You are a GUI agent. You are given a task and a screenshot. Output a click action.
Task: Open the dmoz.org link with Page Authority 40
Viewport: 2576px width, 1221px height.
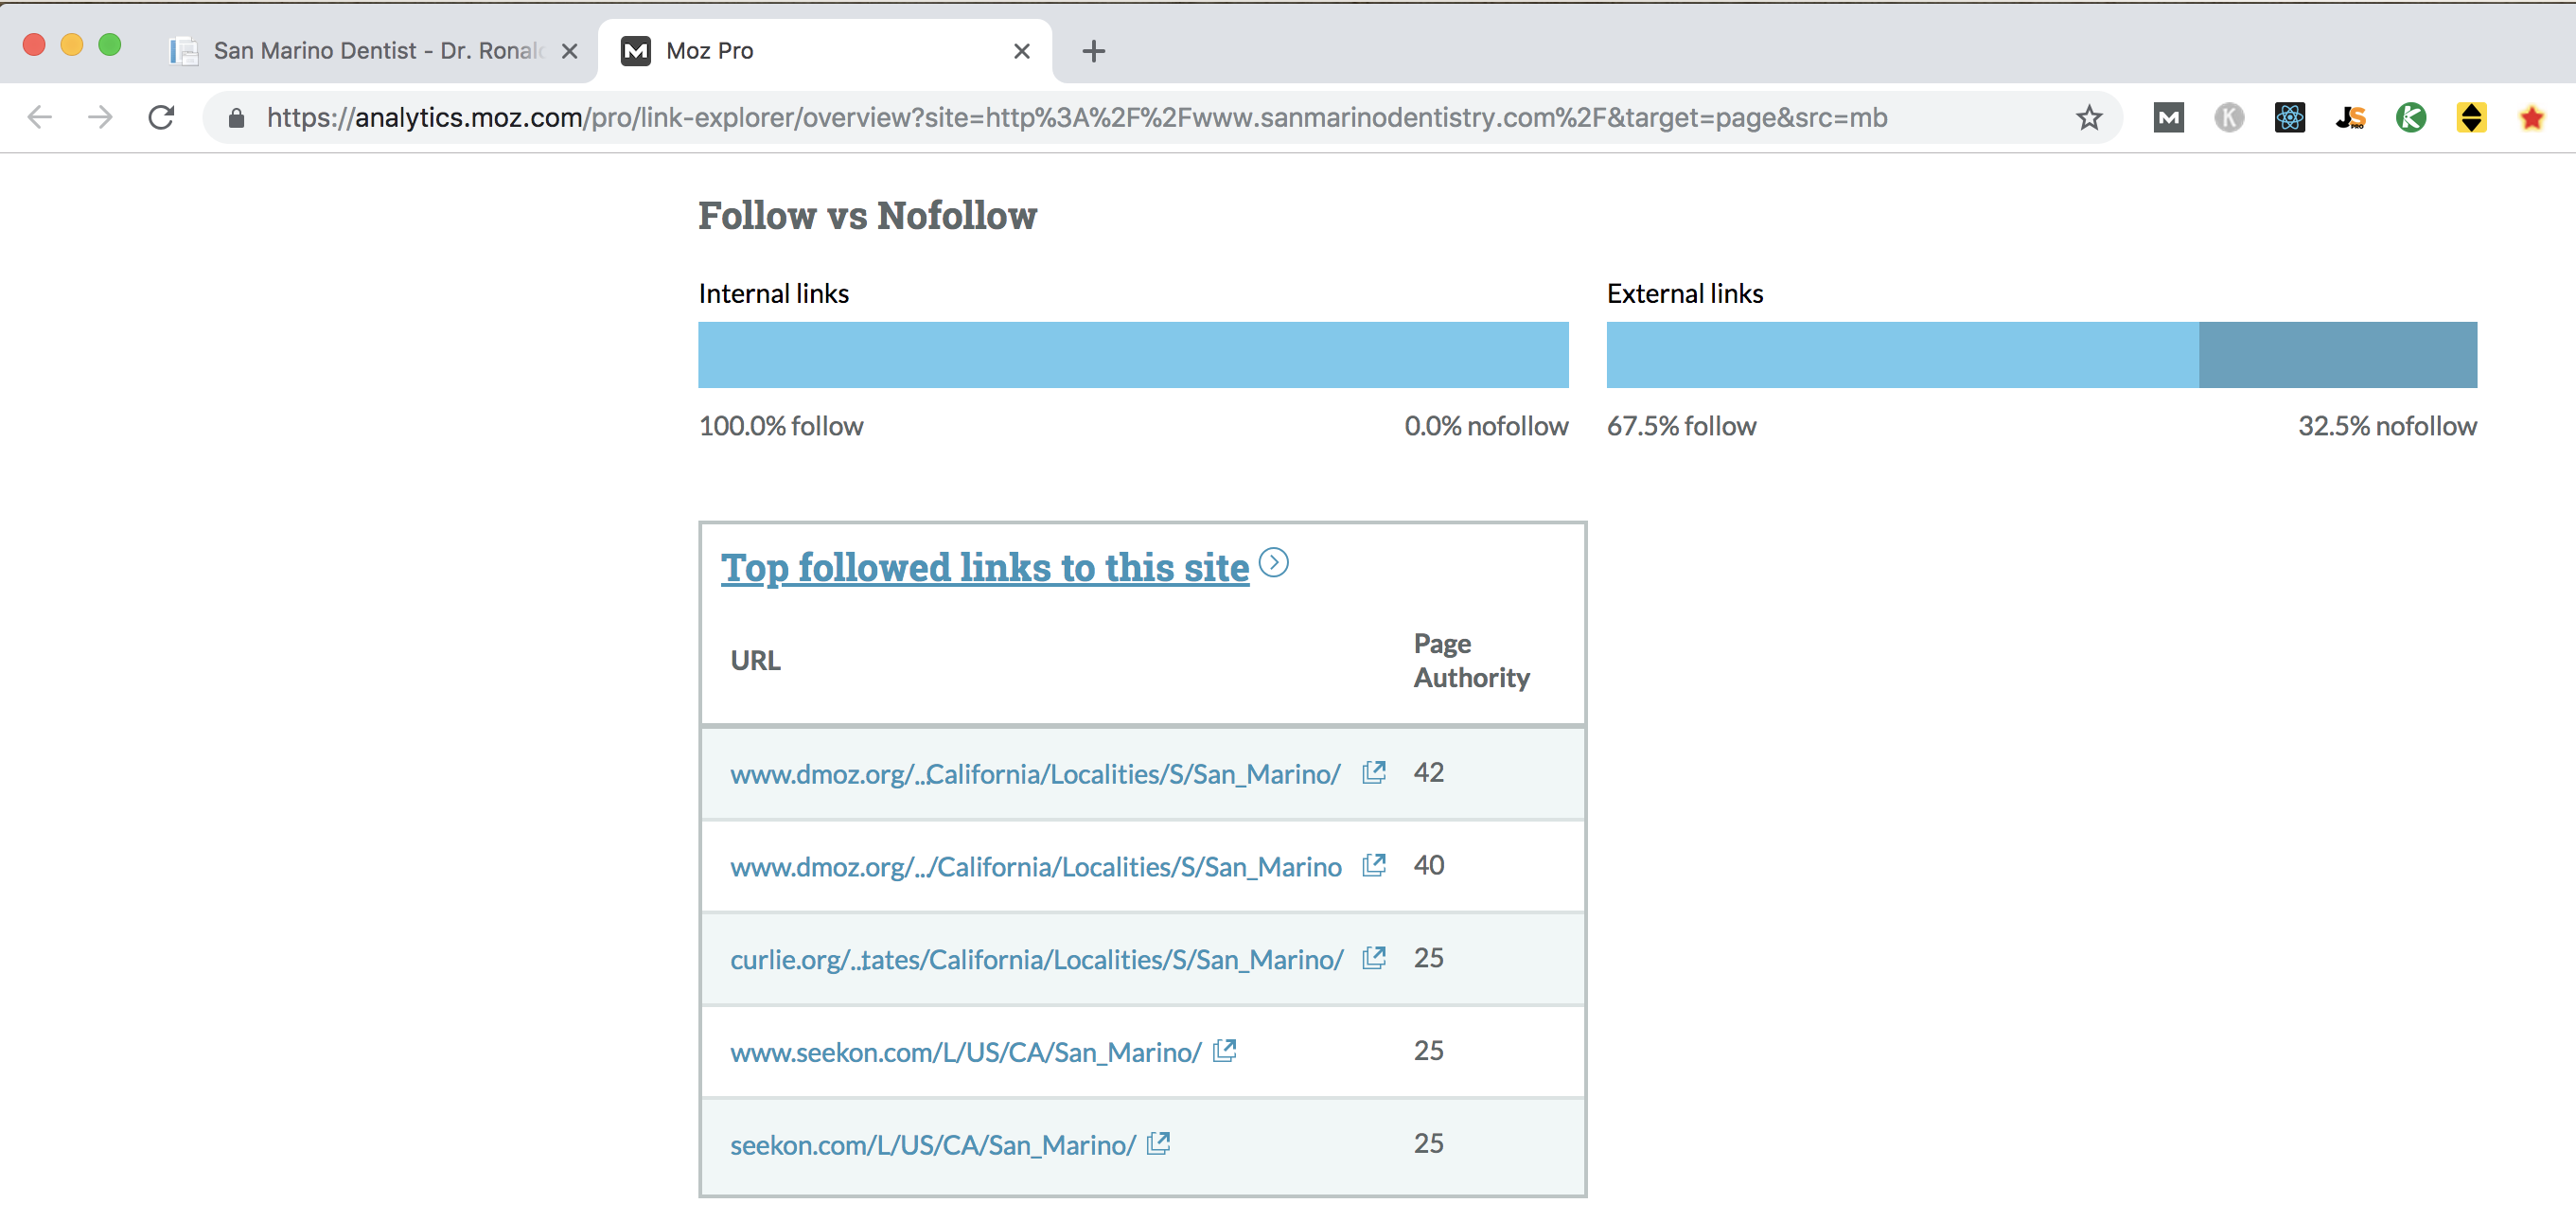click(1036, 867)
